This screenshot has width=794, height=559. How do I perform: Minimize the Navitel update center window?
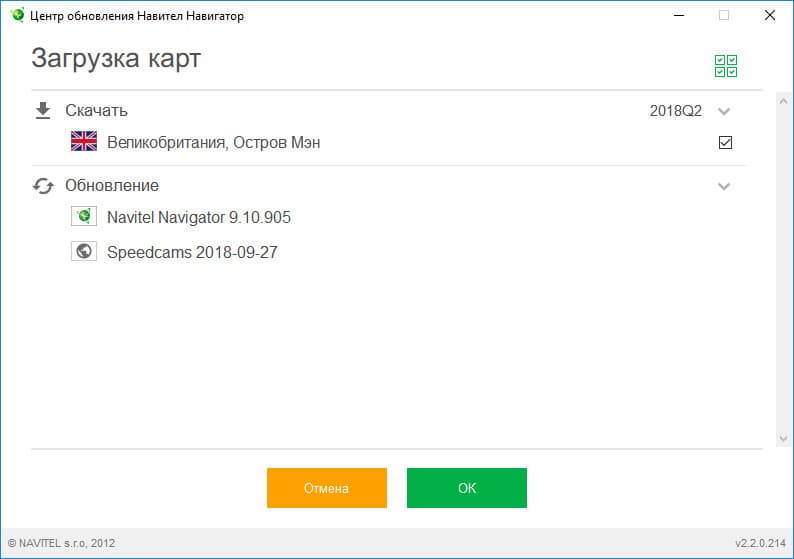pos(679,15)
